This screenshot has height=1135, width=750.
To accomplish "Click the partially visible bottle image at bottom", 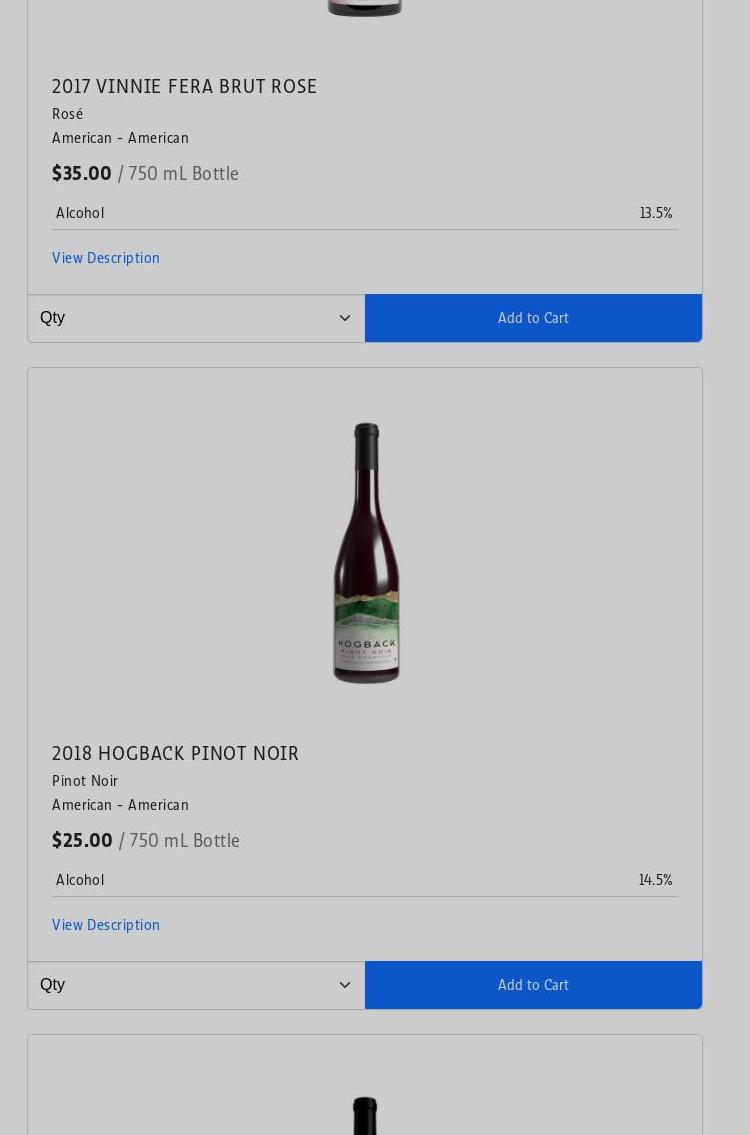I will (365, 1115).
